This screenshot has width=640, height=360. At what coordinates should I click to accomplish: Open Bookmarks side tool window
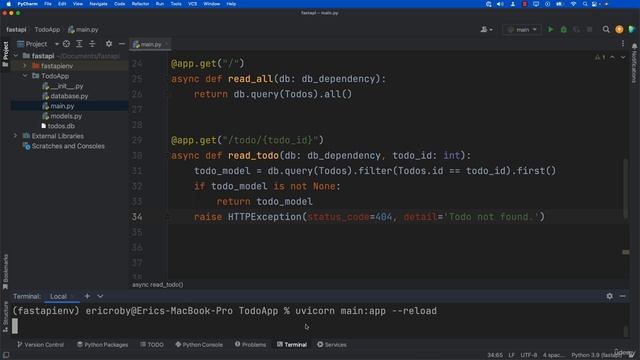[5, 271]
